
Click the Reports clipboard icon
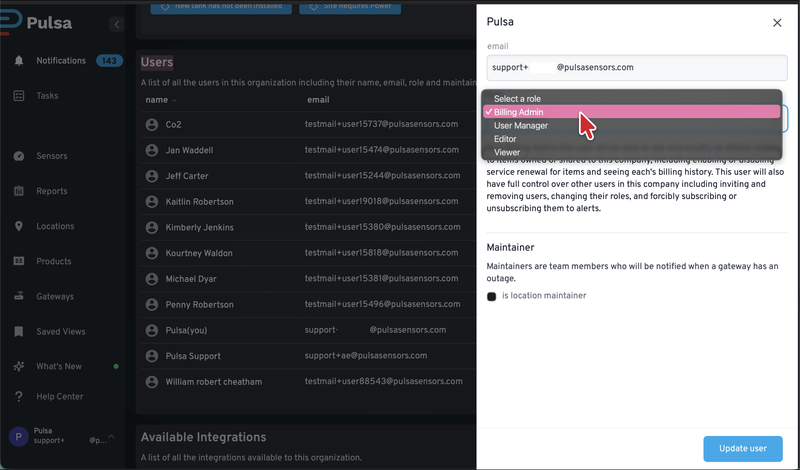(19, 191)
